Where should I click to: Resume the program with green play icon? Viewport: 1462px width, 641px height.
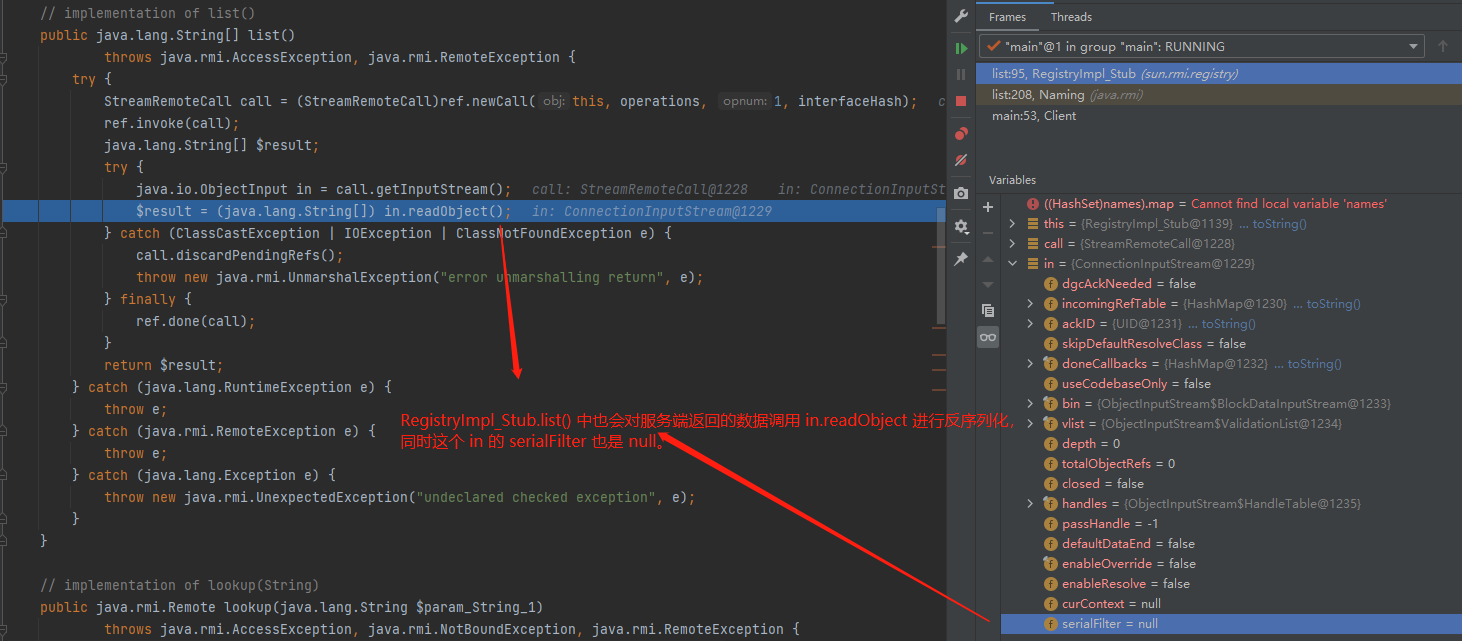(961, 47)
